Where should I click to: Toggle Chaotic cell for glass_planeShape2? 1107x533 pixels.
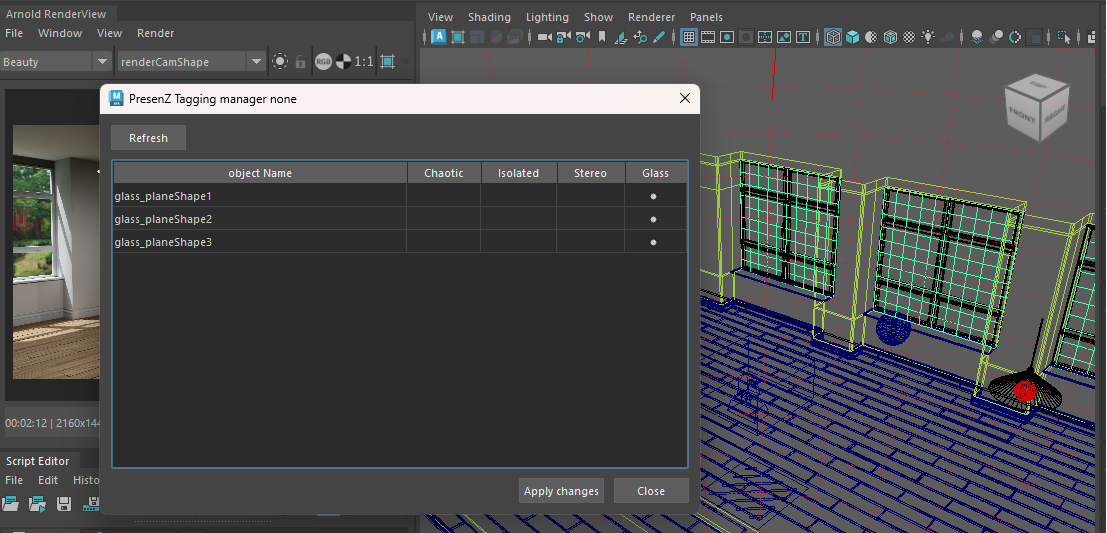pyautogui.click(x=443, y=219)
